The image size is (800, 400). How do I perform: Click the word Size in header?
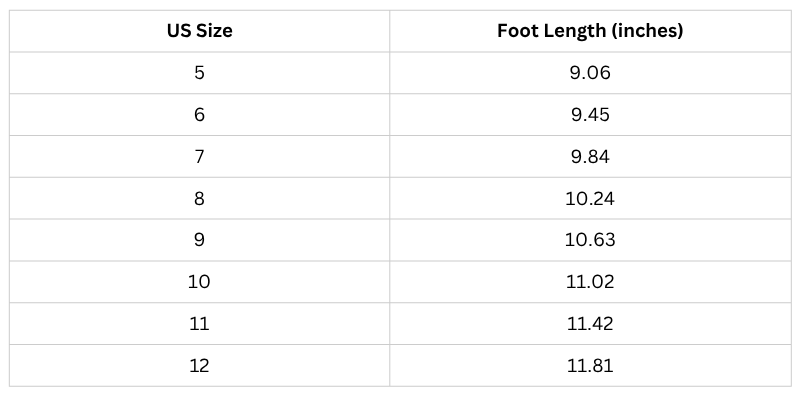click(214, 31)
